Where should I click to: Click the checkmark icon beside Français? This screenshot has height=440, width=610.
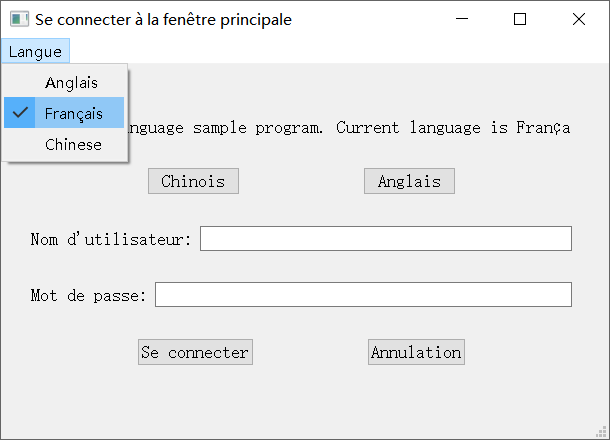(20, 113)
